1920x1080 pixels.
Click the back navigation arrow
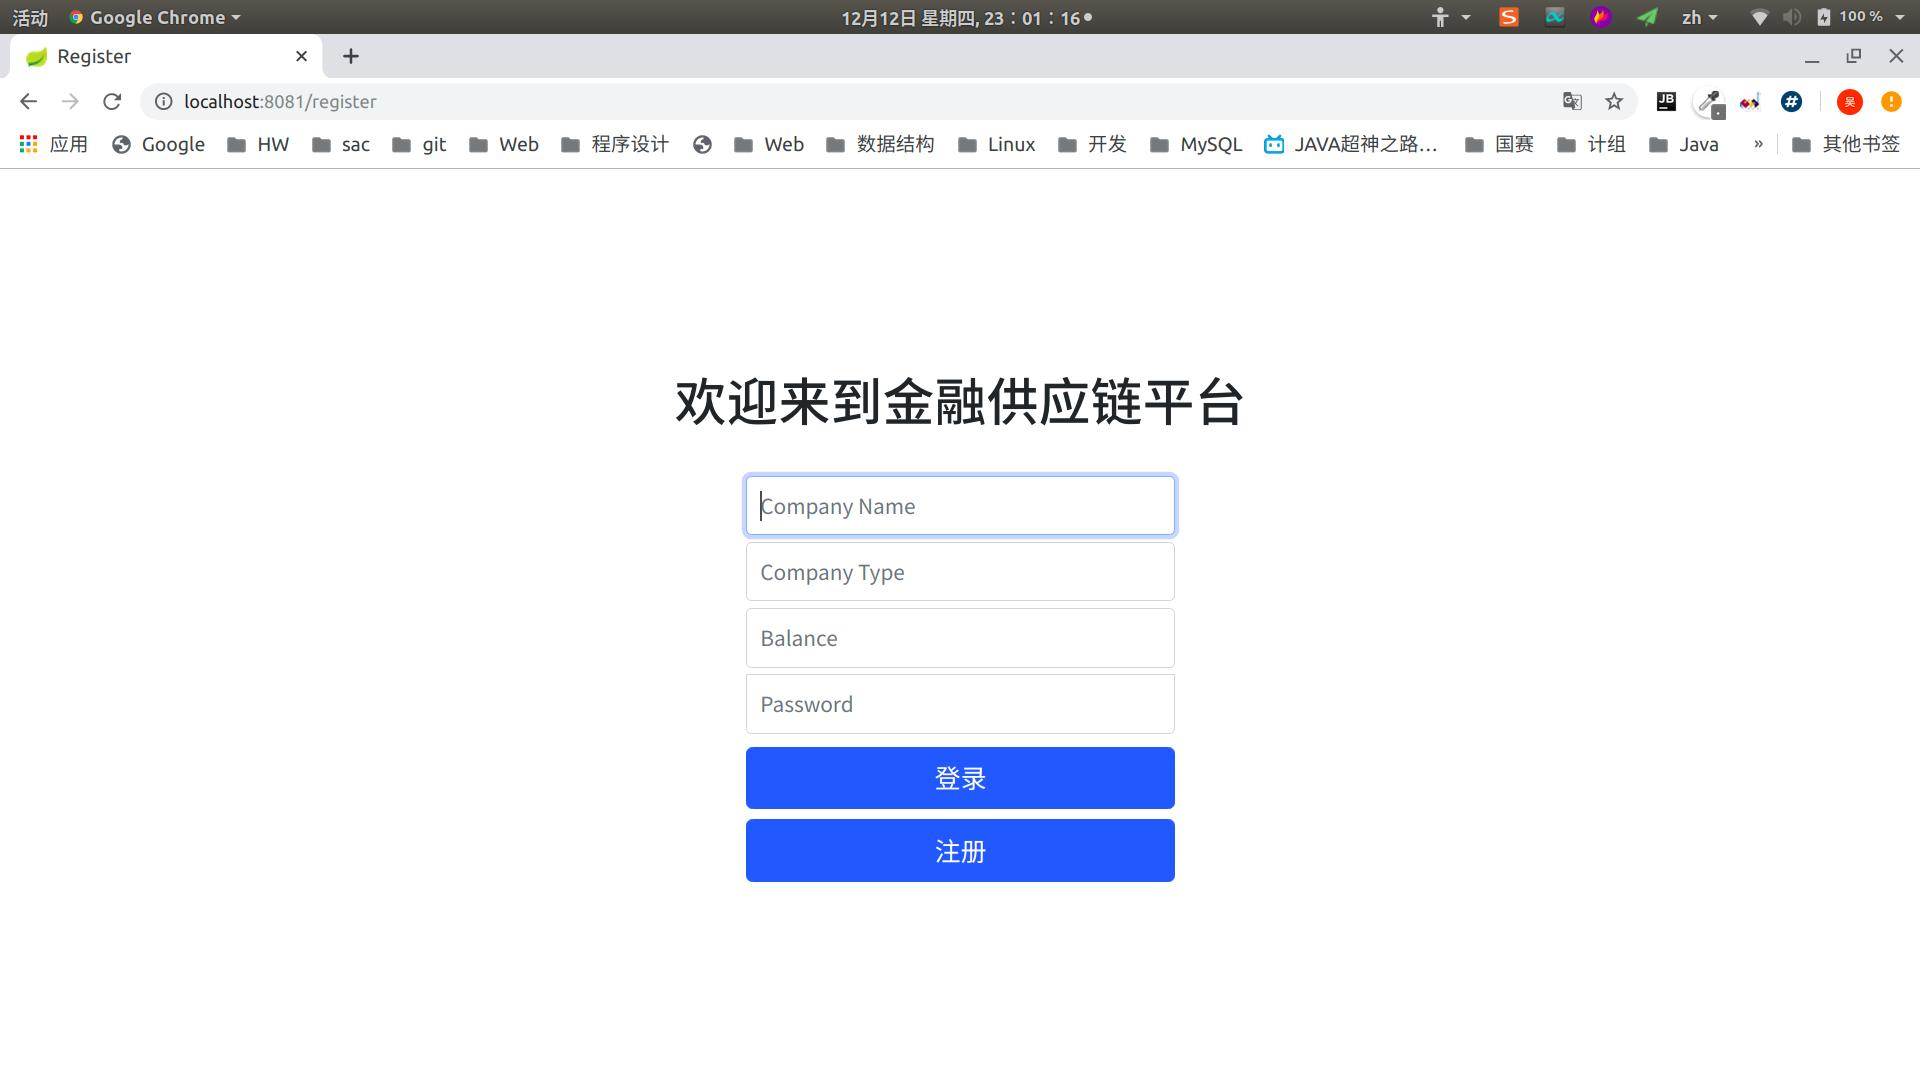click(28, 101)
